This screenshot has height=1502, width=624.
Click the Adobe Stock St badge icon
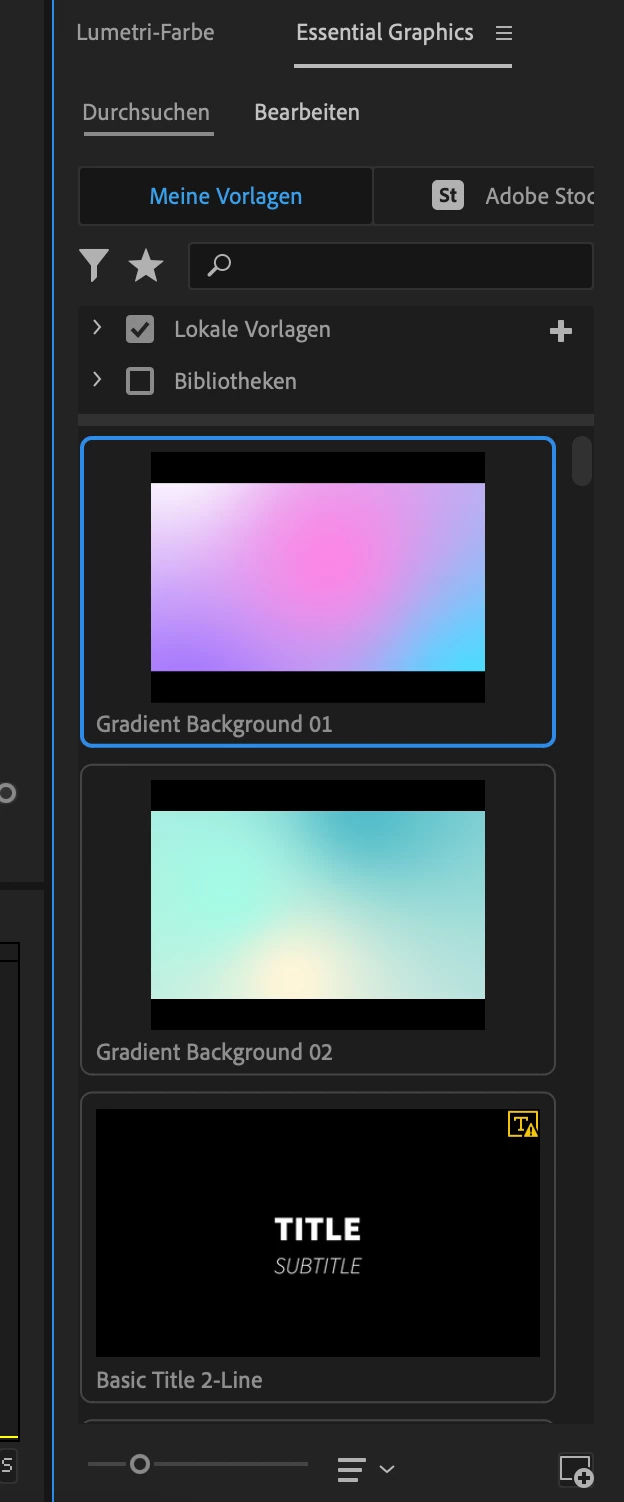pos(448,195)
